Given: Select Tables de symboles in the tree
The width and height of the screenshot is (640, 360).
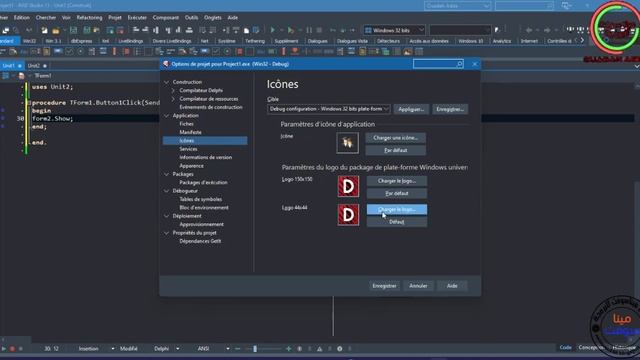Looking at the screenshot, I should coord(201,199).
